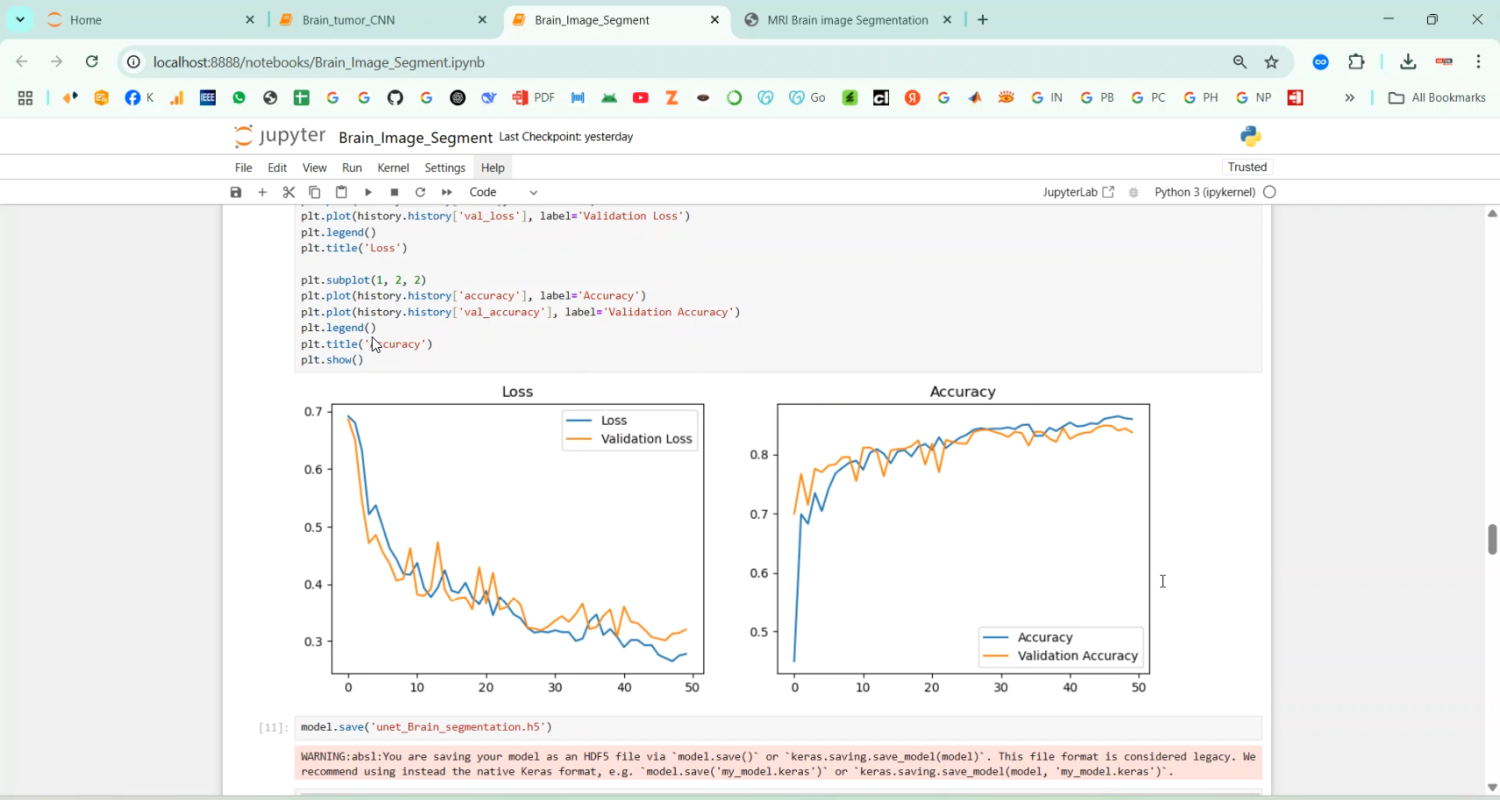
Task: Open the Kernel menu
Action: 393,168
